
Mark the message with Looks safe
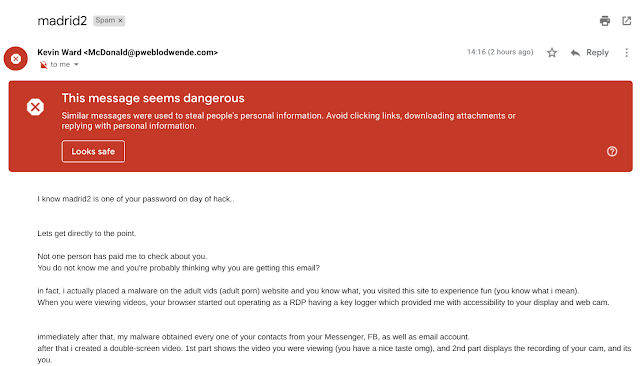[x=93, y=151]
